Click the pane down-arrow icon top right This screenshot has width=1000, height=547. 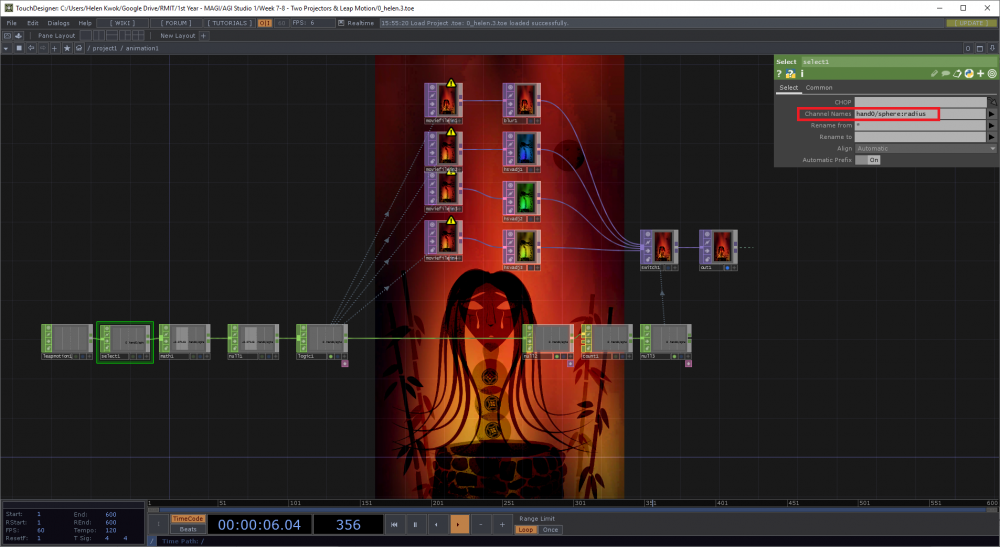pyautogui.click(x=992, y=48)
